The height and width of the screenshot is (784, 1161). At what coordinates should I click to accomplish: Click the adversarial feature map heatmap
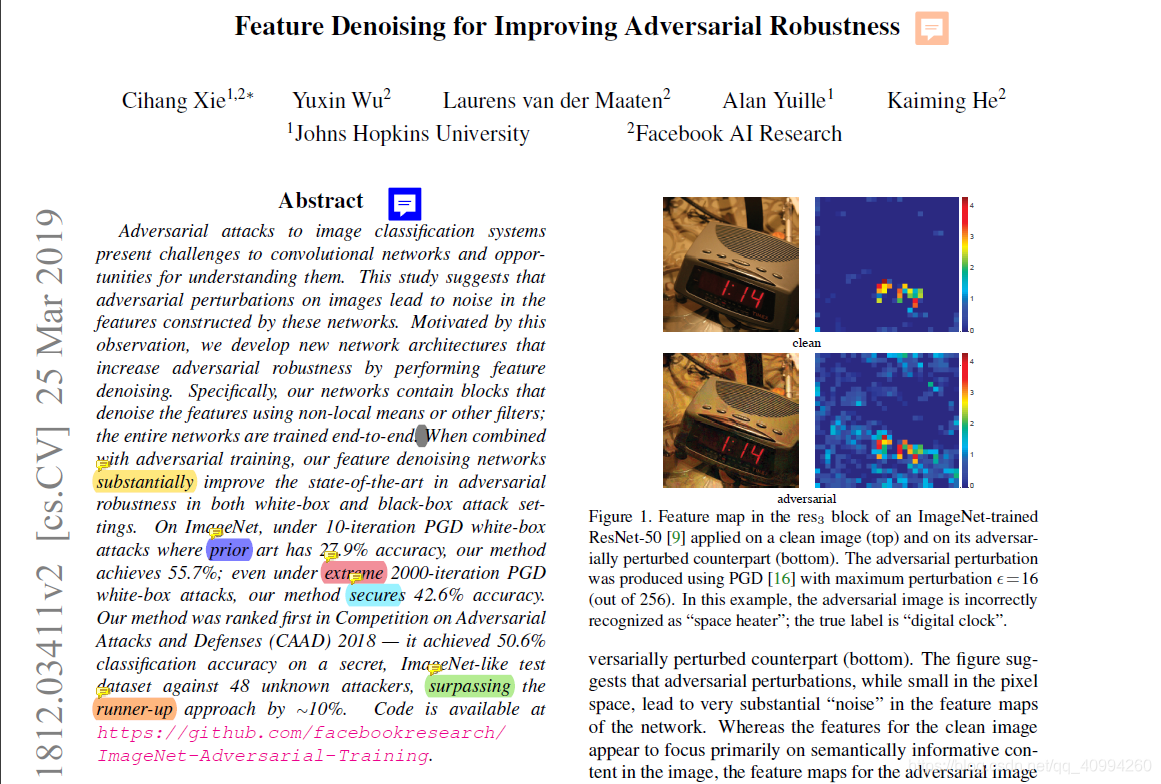pos(886,421)
